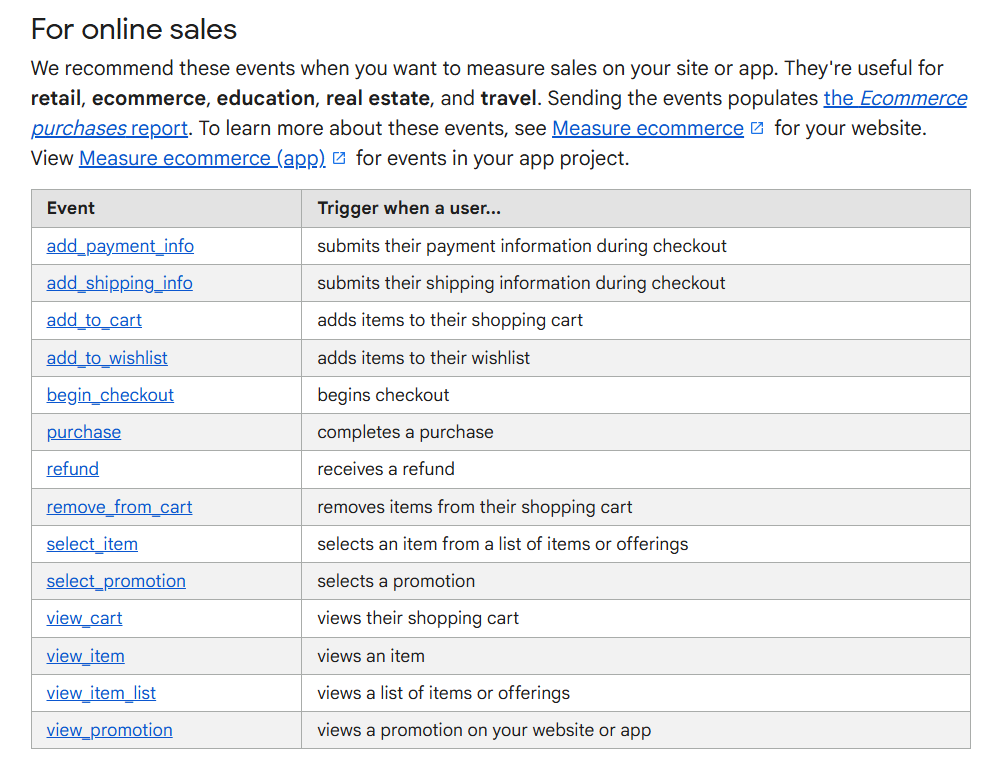
Task: Click the view_cart event link
Action: pyautogui.click(x=84, y=618)
